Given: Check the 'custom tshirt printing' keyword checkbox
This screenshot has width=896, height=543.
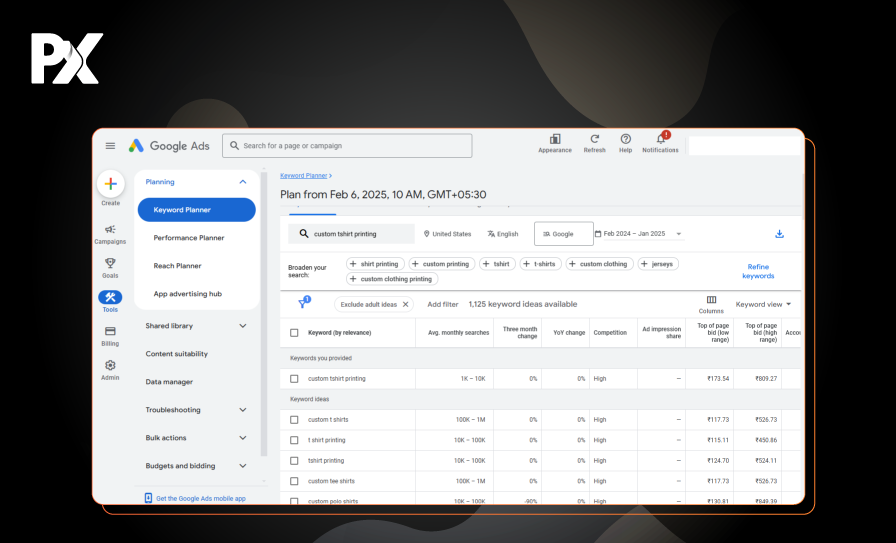Looking at the screenshot, I should [x=294, y=379].
